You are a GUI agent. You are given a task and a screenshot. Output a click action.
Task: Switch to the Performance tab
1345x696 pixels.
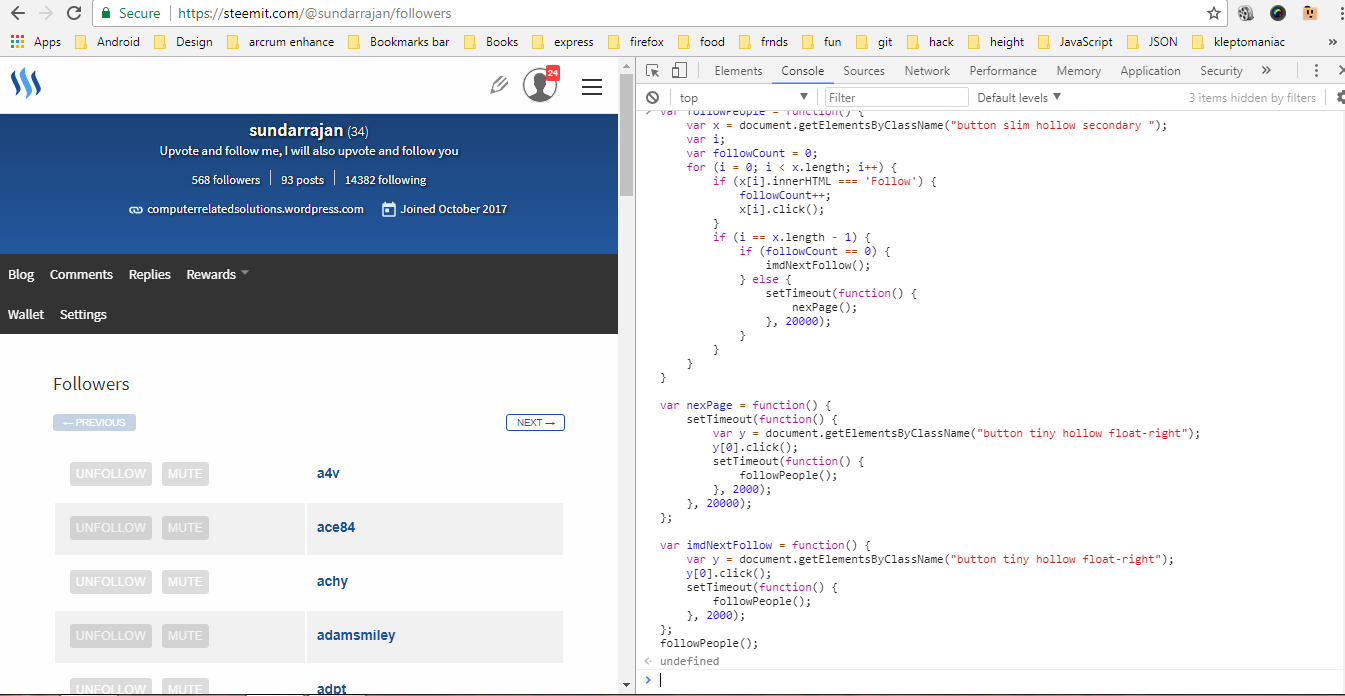click(x=1003, y=71)
